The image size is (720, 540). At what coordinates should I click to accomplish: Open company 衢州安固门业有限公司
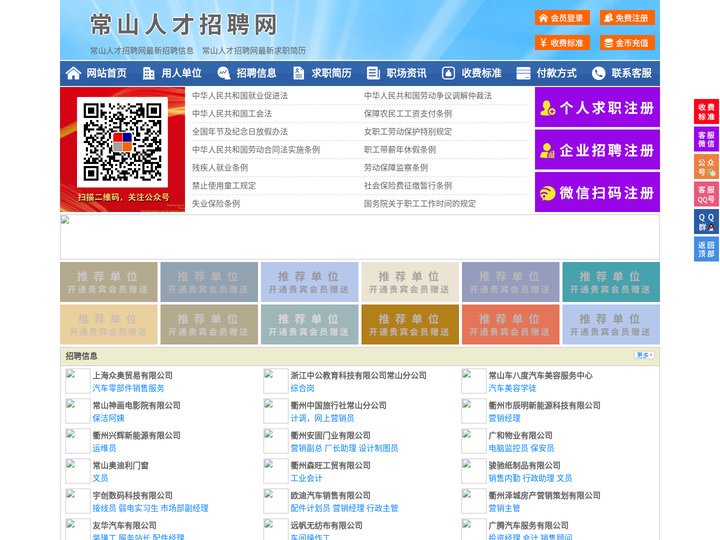click(x=330, y=435)
